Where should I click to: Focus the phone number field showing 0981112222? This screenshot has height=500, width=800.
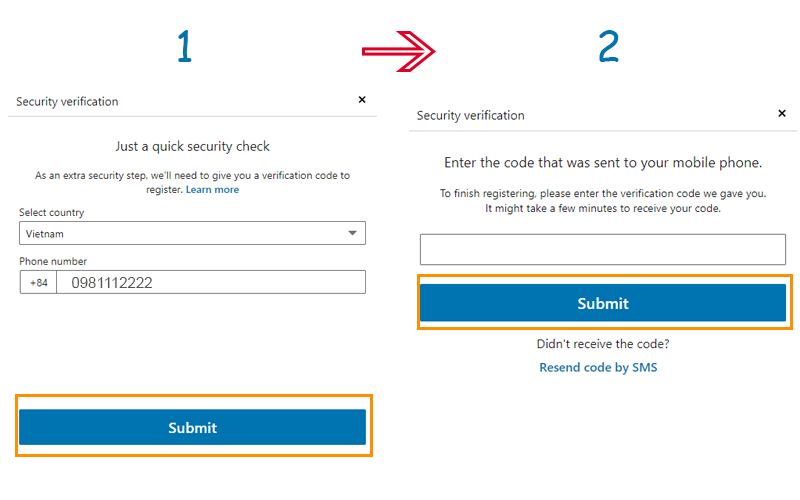coord(210,283)
